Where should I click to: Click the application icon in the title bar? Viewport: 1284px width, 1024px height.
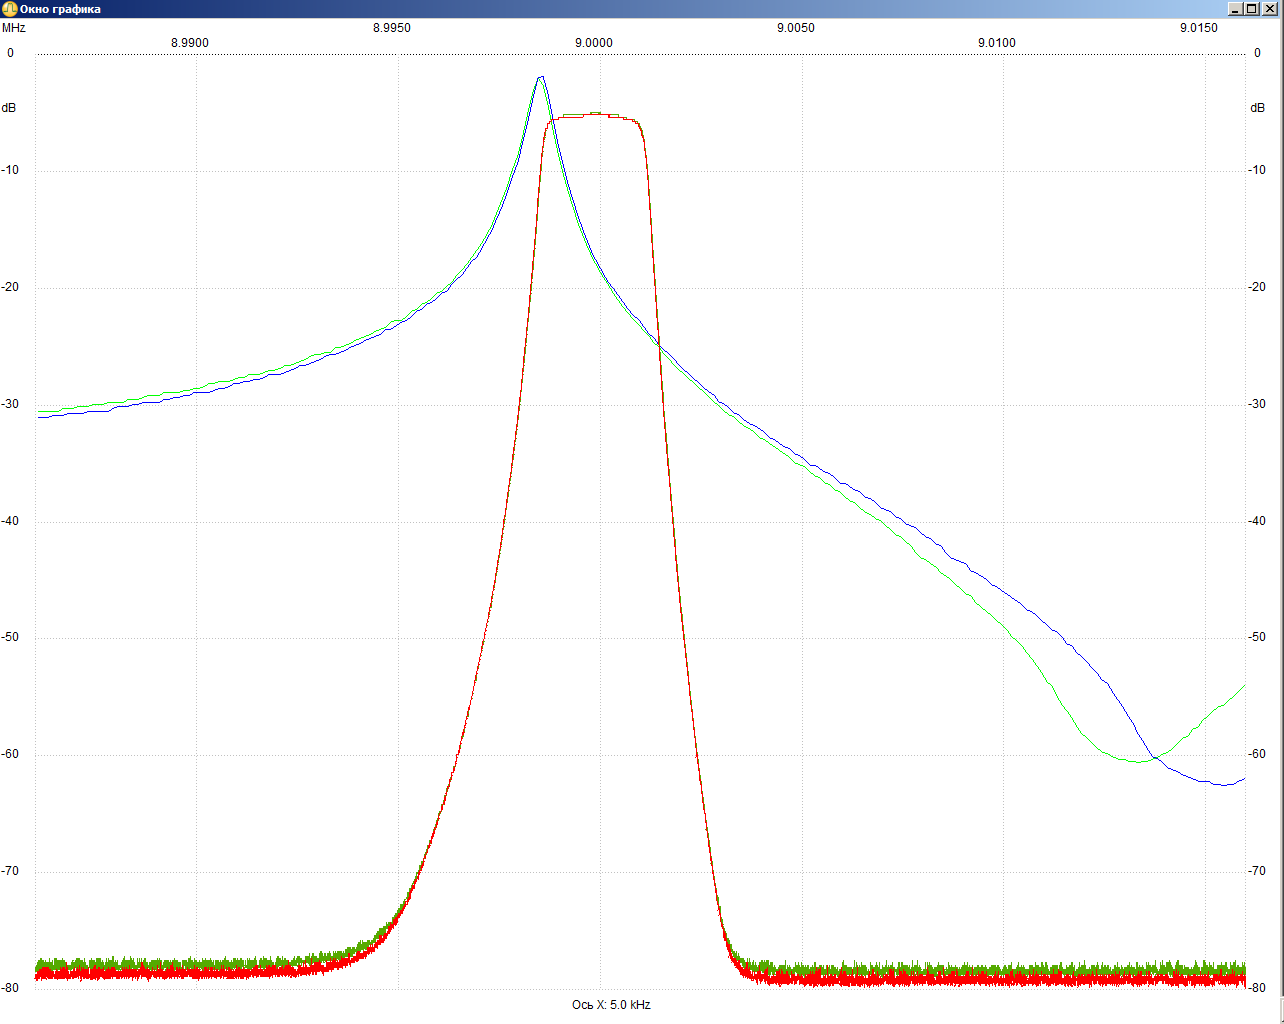(x=9, y=9)
